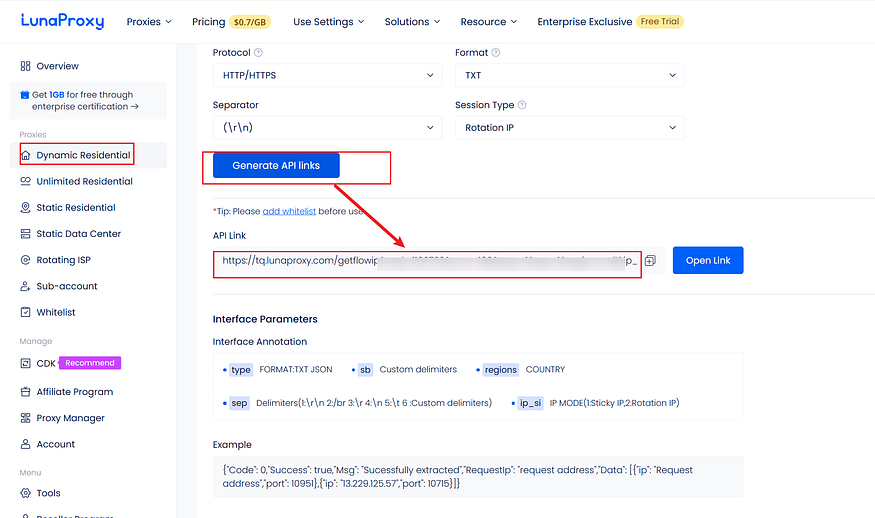875x518 pixels.
Task: Open Enterprise Exclusive in top navigation
Action: (x=584, y=22)
